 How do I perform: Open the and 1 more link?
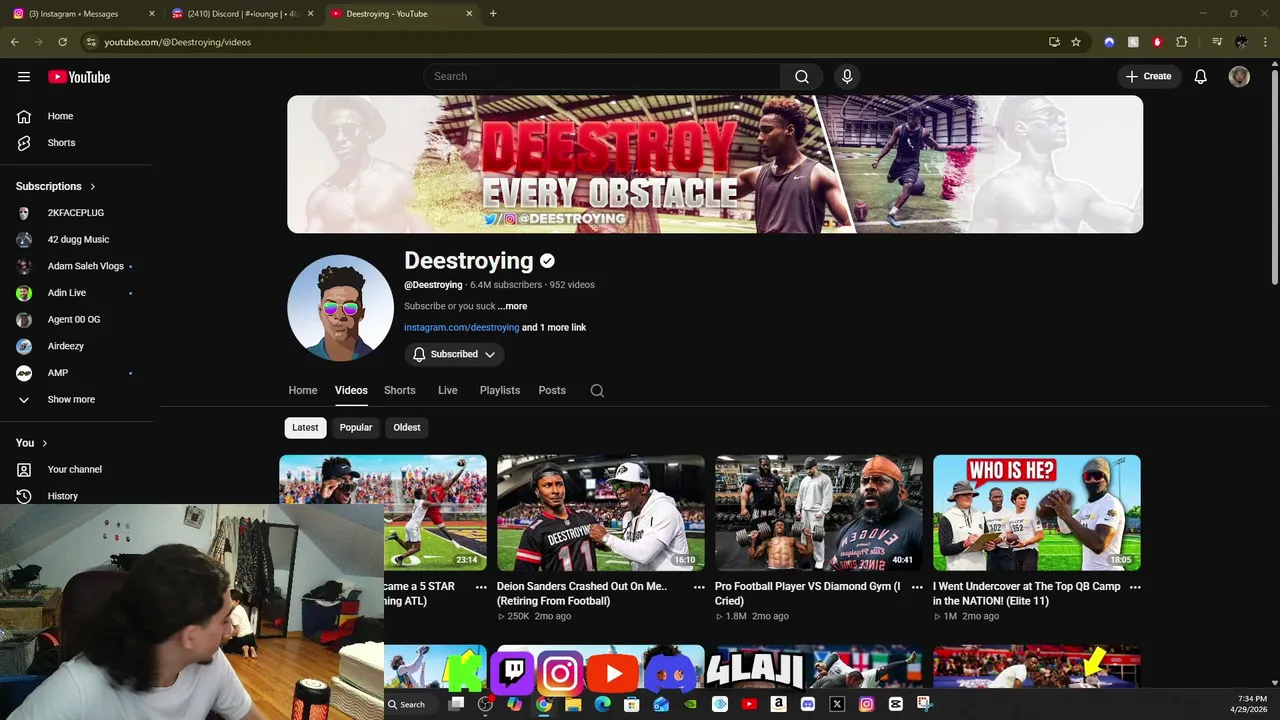[554, 327]
